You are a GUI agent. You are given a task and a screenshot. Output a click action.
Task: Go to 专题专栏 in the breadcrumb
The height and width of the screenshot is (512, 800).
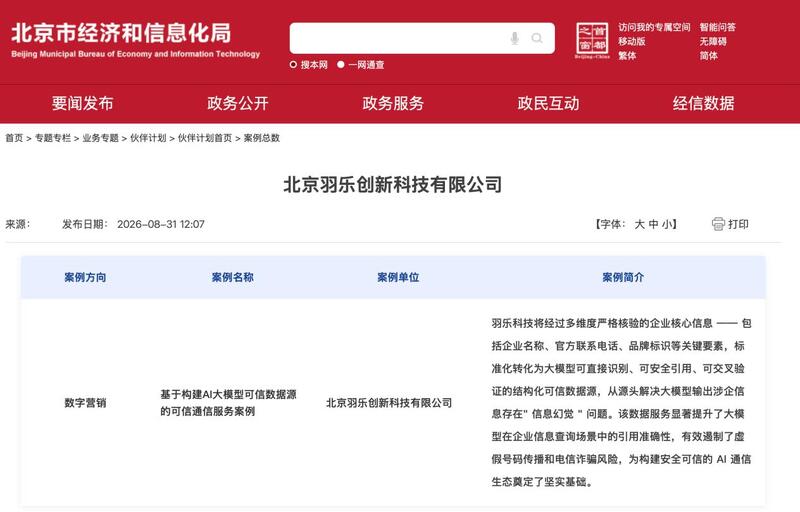tap(53, 138)
